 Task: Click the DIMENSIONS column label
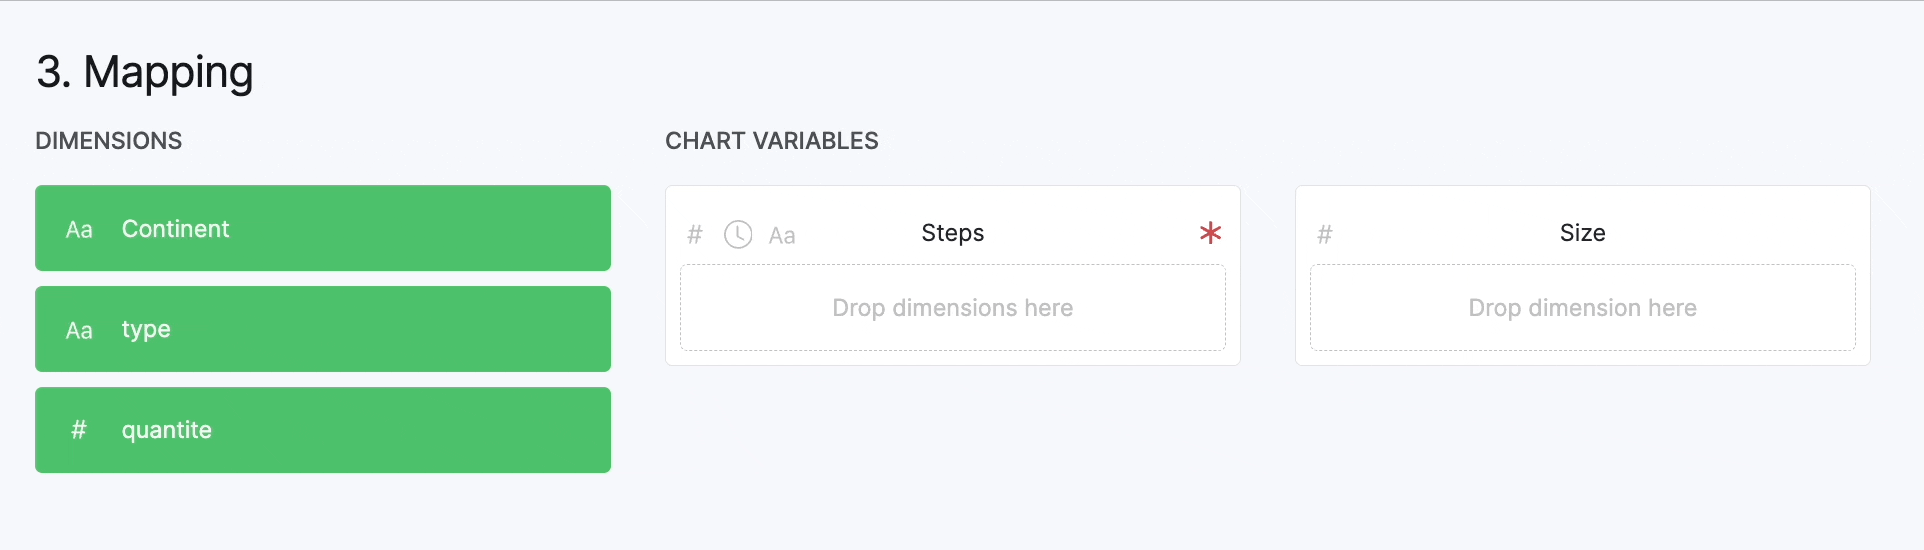[109, 141]
